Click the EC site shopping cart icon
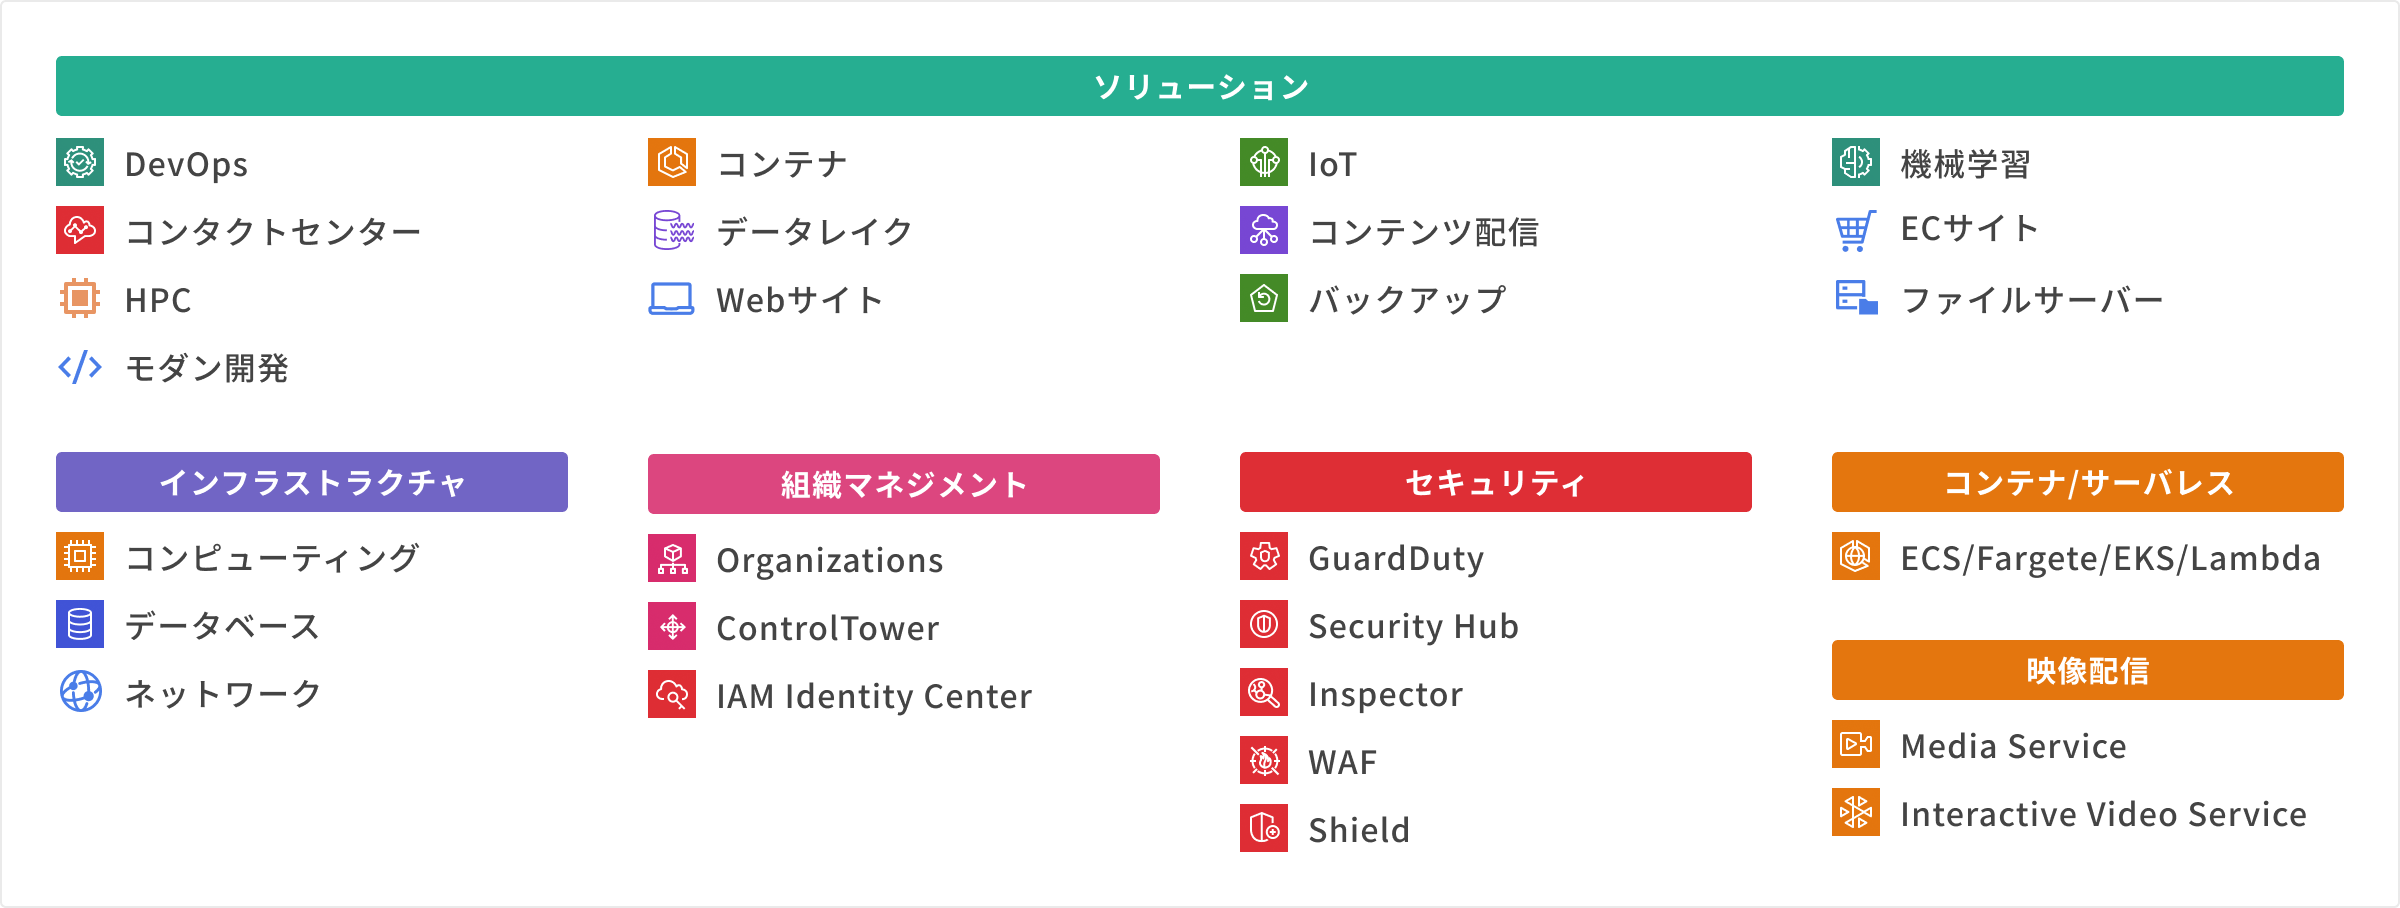The width and height of the screenshot is (2400, 908). click(1856, 230)
